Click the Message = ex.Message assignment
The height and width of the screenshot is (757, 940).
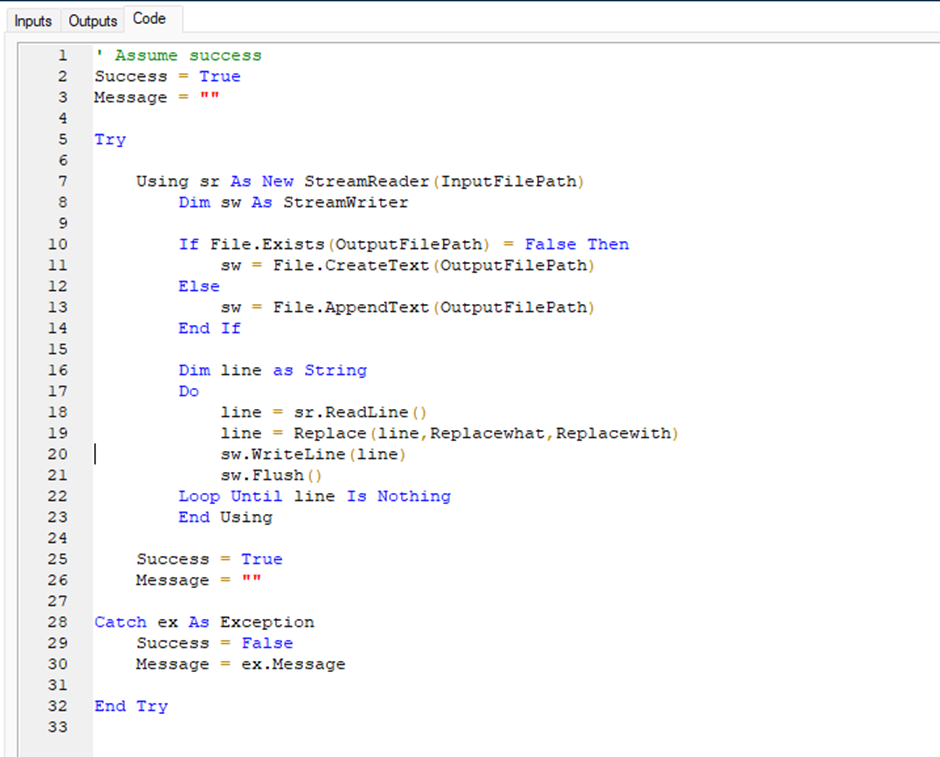(x=240, y=664)
